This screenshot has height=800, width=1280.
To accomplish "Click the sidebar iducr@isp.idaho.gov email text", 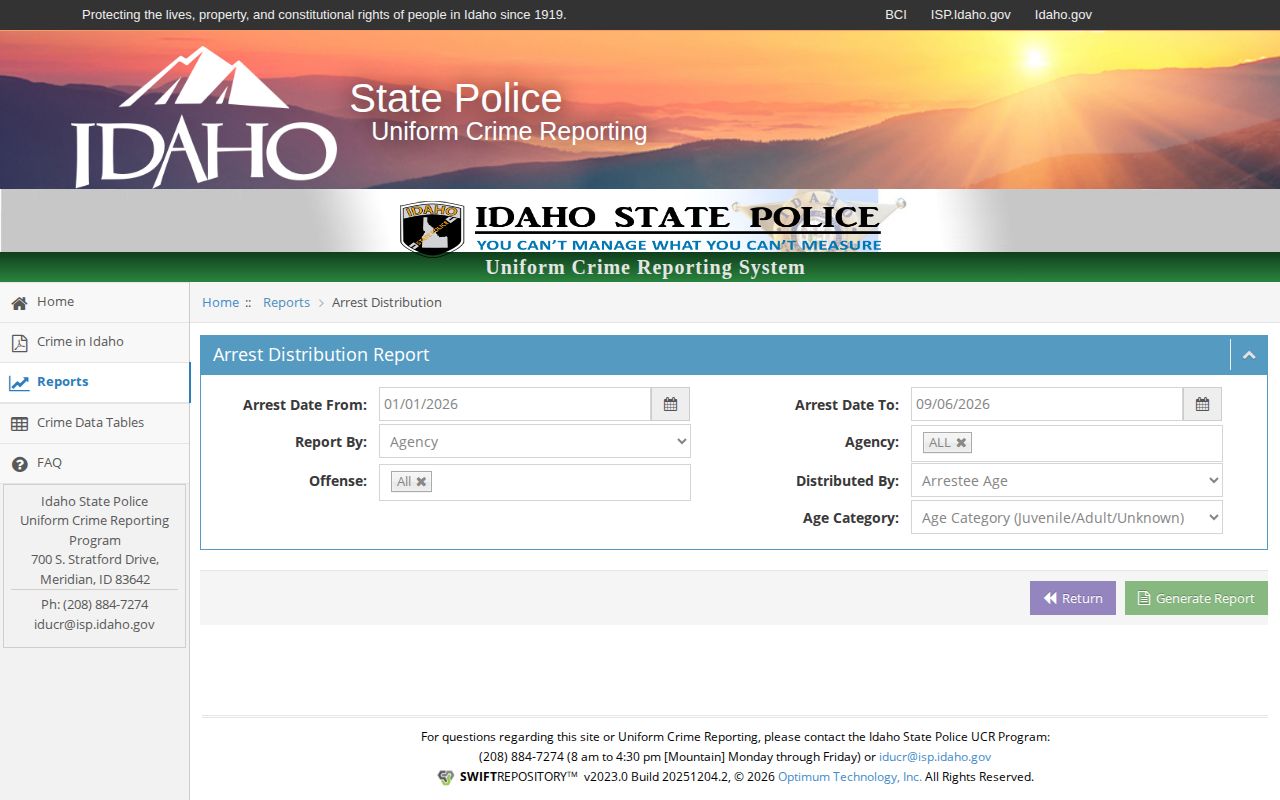I will click(94, 624).
